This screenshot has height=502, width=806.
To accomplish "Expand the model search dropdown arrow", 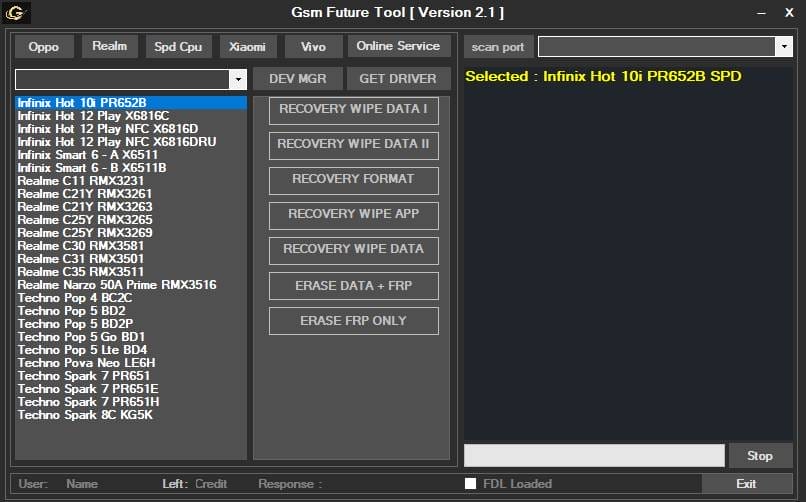I will [238, 80].
